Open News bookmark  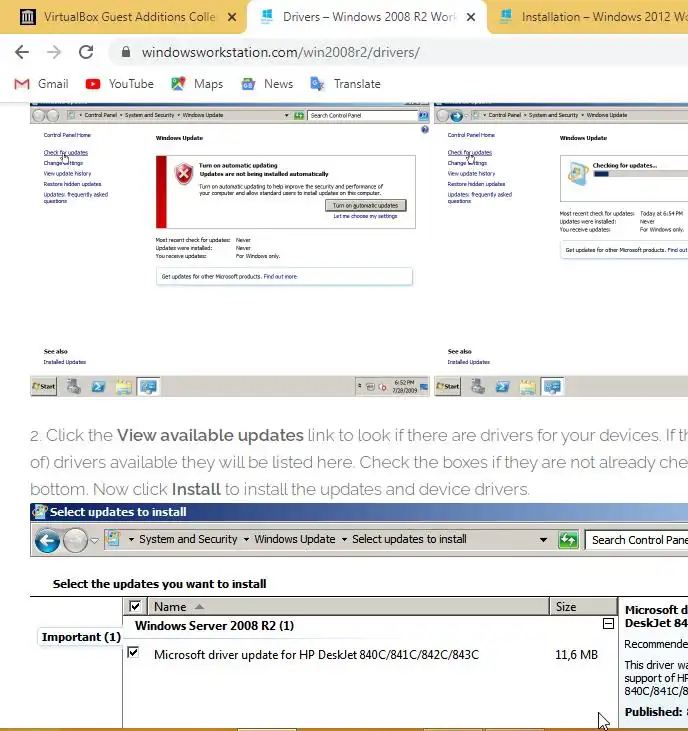click(267, 84)
